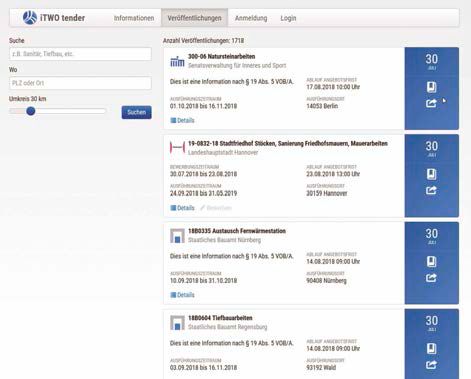Click the Umkreis radius slider handle
The width and height of the screenshot is (471, 379).
tap(31, 111)
